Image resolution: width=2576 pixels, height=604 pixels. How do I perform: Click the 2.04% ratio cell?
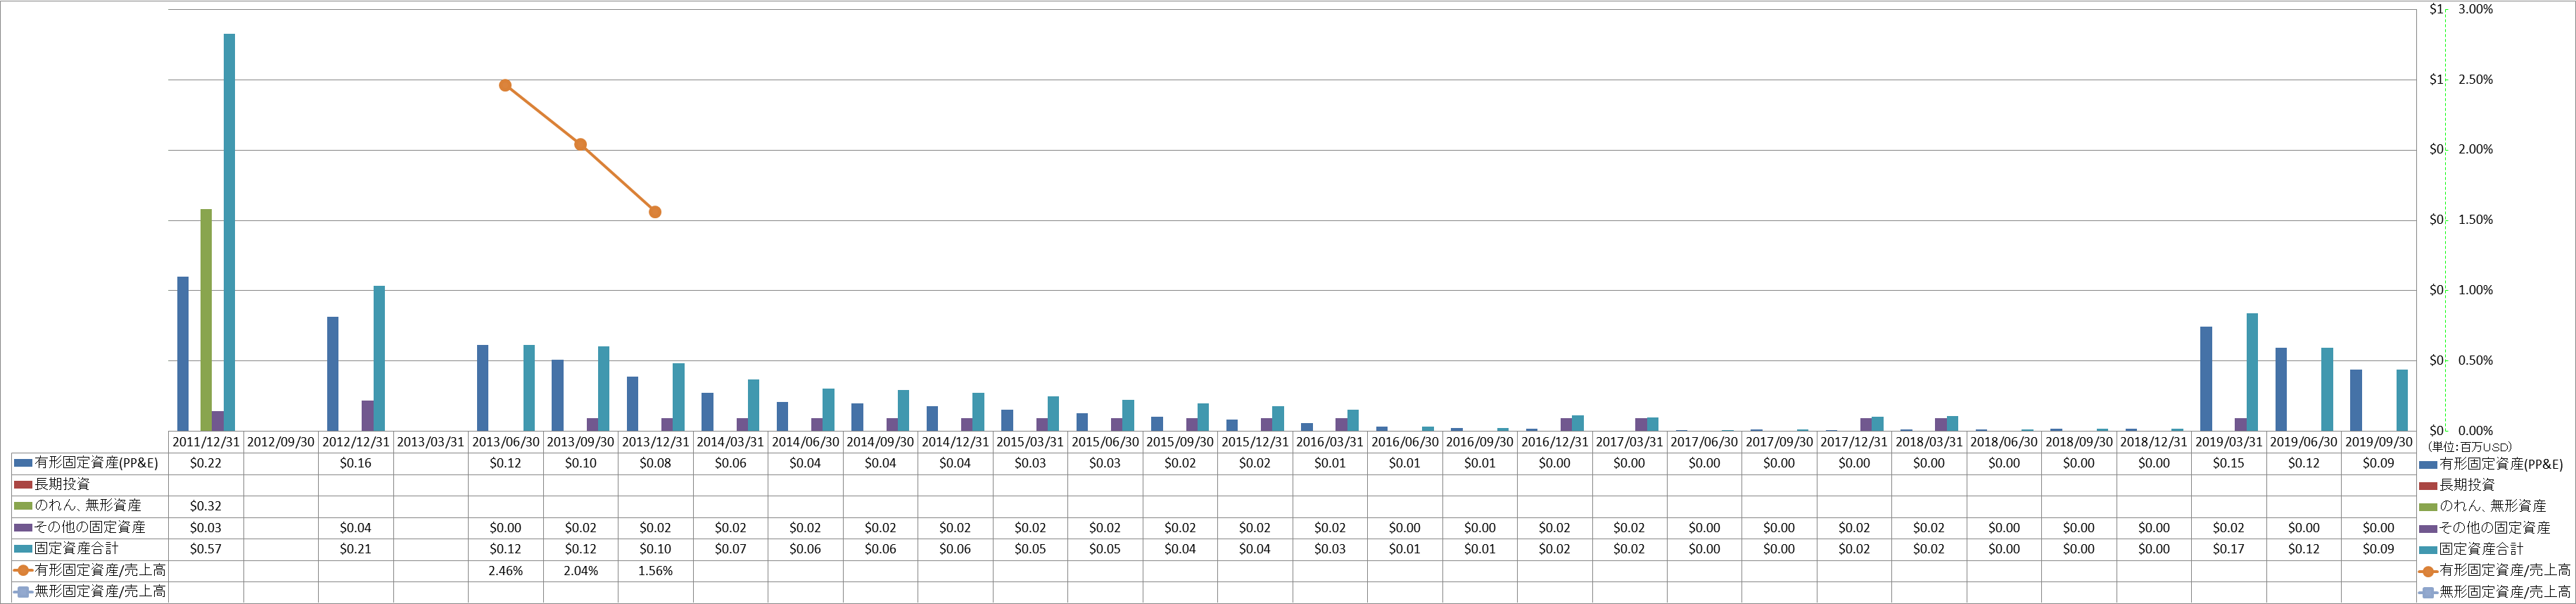coord(581,571)
